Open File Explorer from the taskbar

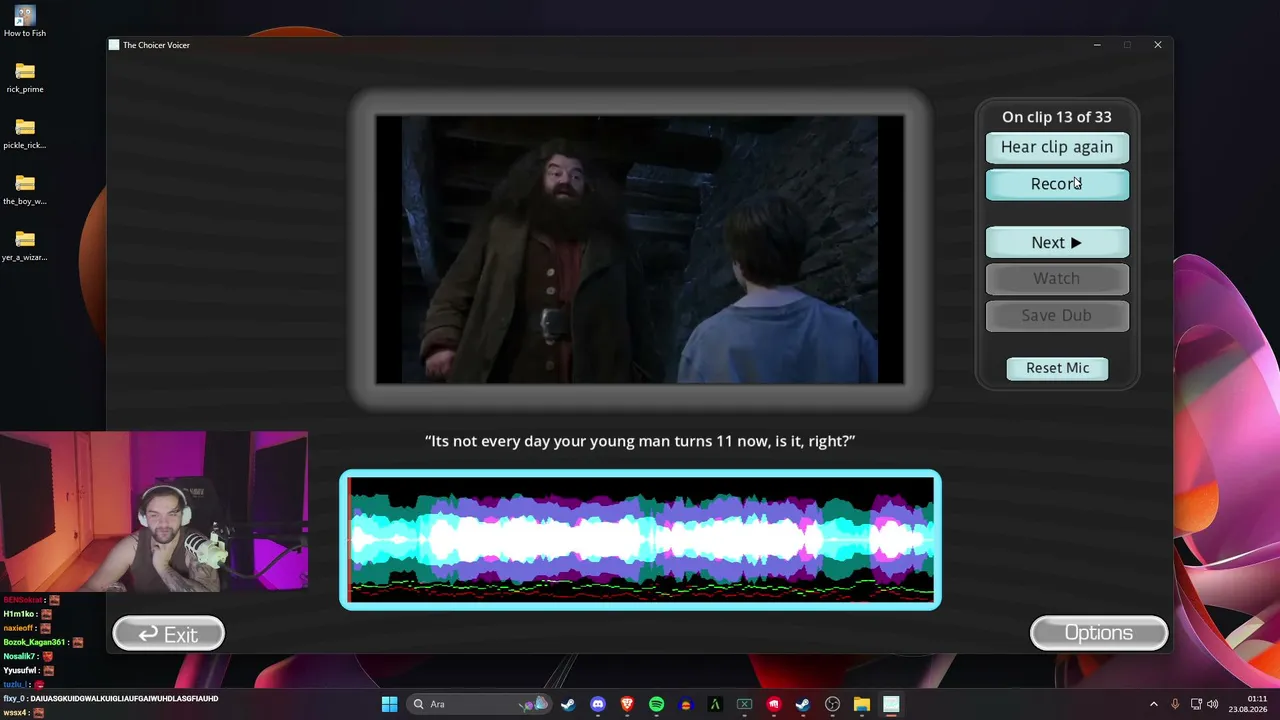pyautogui.click(x=861, y=704)
